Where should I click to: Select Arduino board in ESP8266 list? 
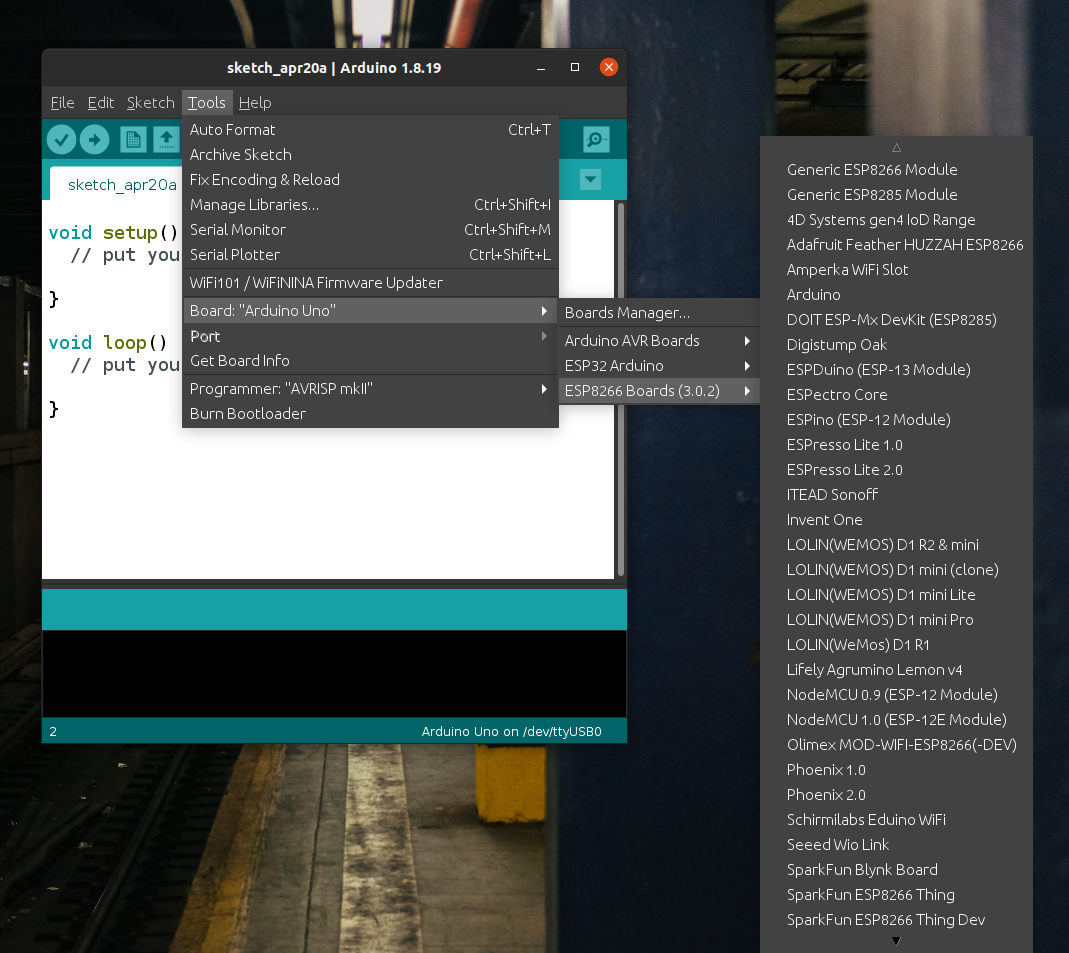[897, 294]
